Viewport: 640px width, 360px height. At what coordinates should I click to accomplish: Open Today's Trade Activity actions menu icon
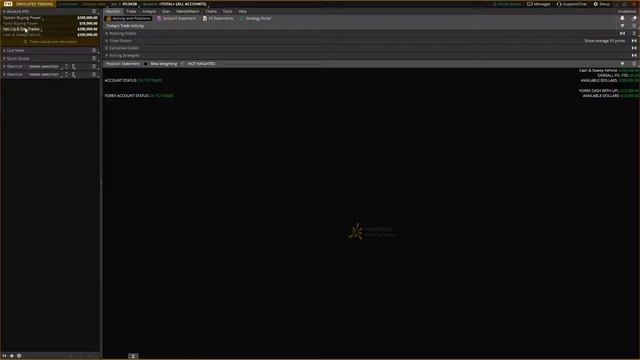[x=634, y=26]
